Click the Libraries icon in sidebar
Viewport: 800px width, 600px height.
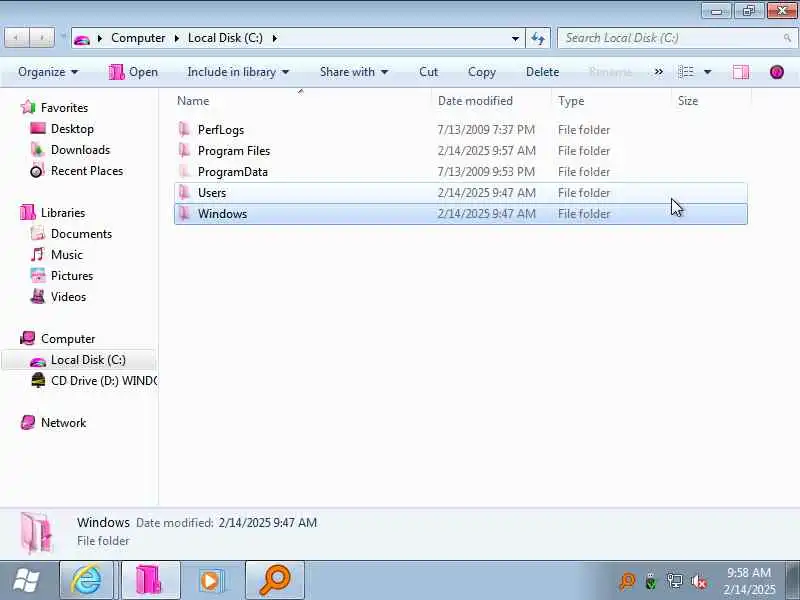[x=28, y=212]
